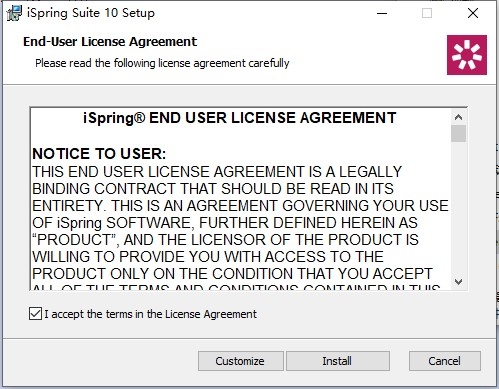499x389 pixels.
Task: Click the 'iSpring® END USER LICENSE AGREEMENT' heading
Action: click(240, 118)
